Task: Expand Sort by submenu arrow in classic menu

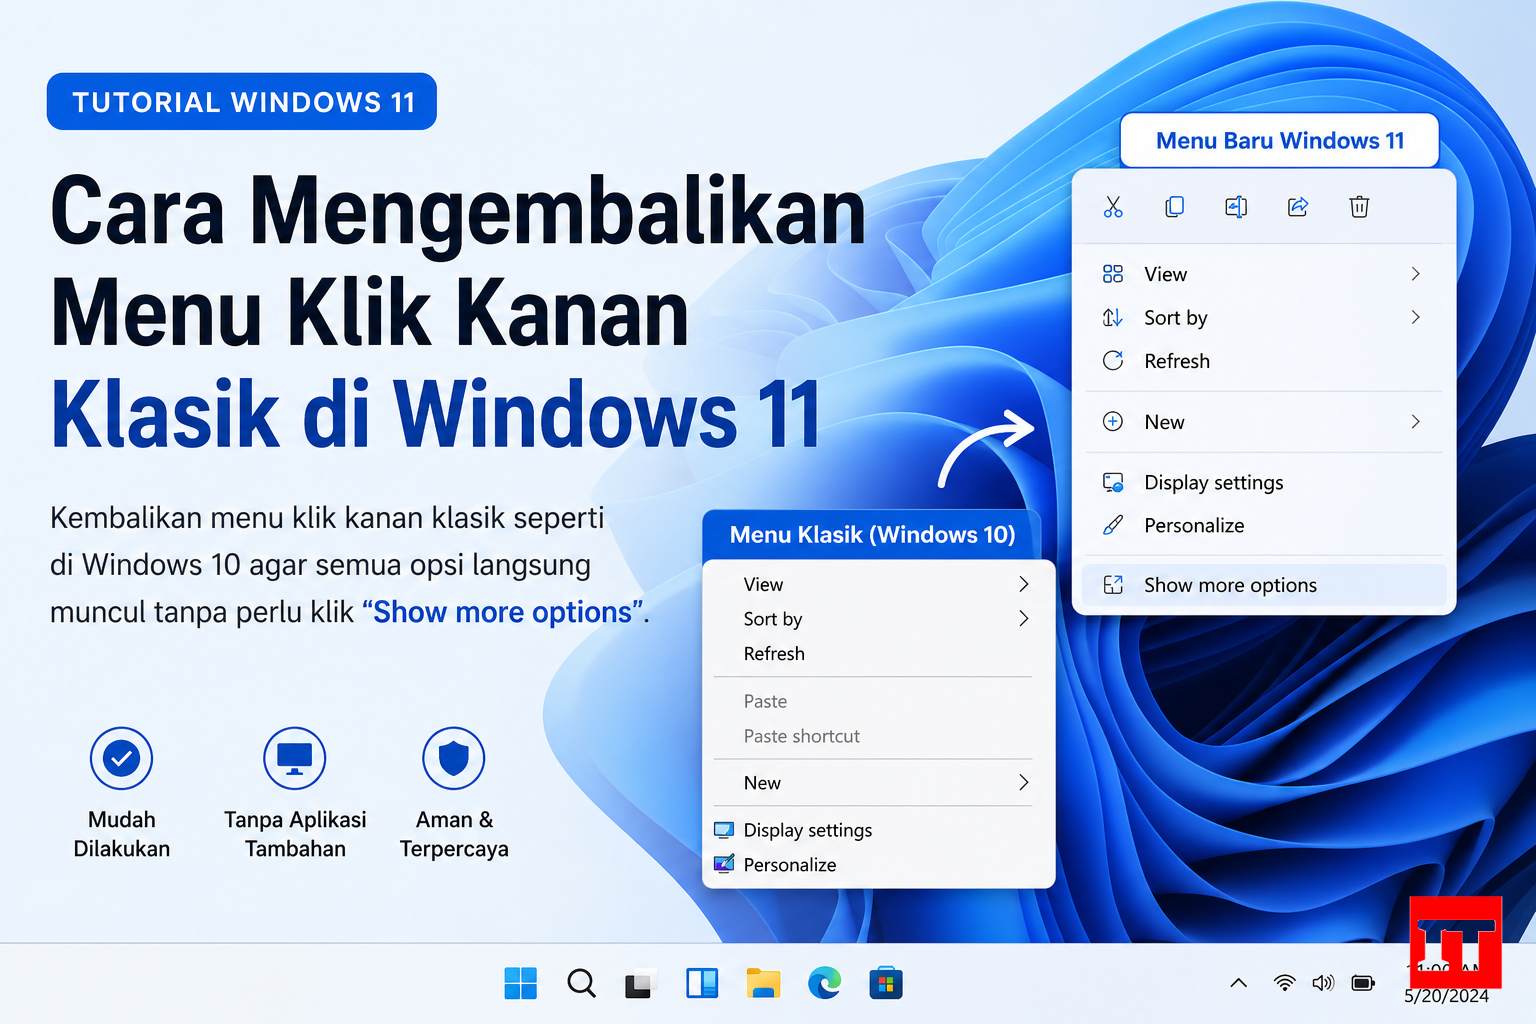Action: click(1023, 618)
